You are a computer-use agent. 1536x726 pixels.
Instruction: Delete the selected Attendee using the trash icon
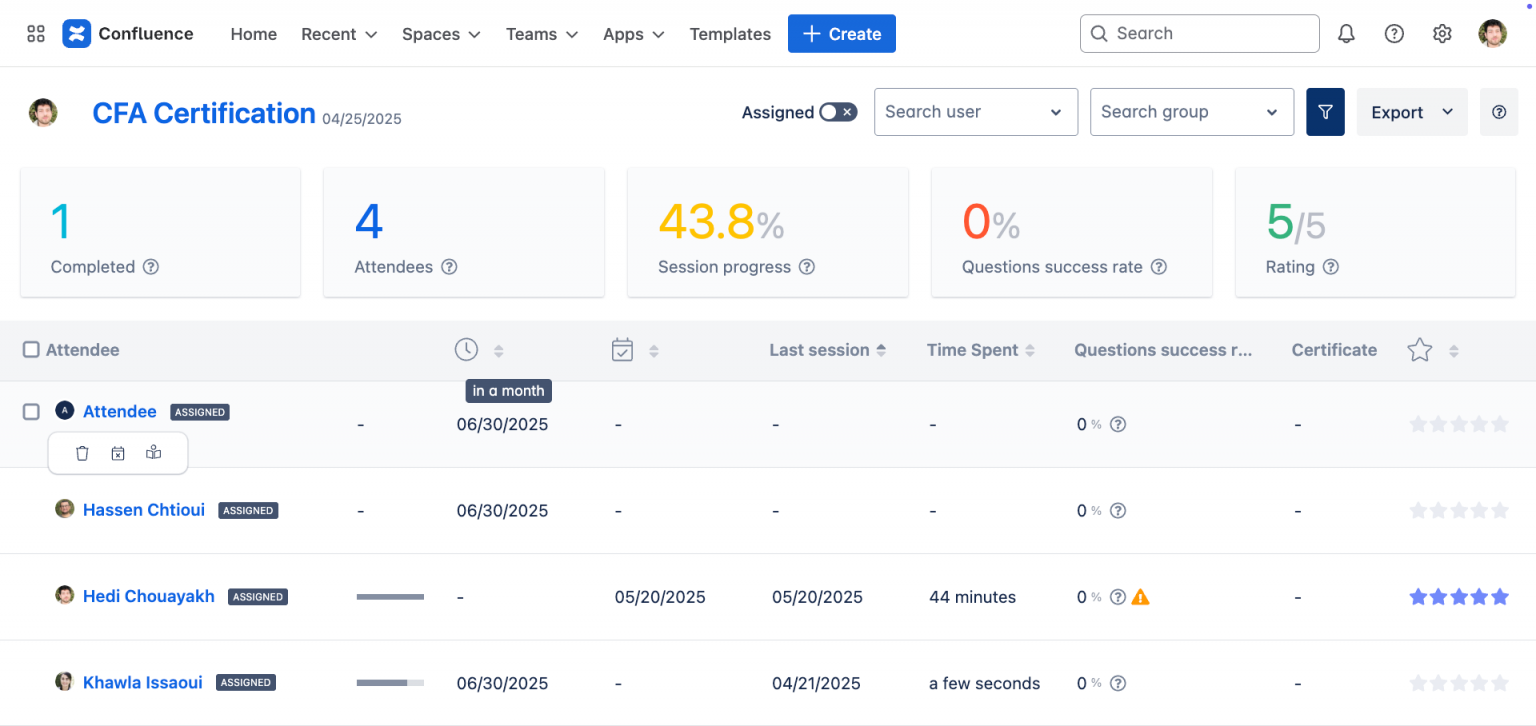[x=82, y=453]
